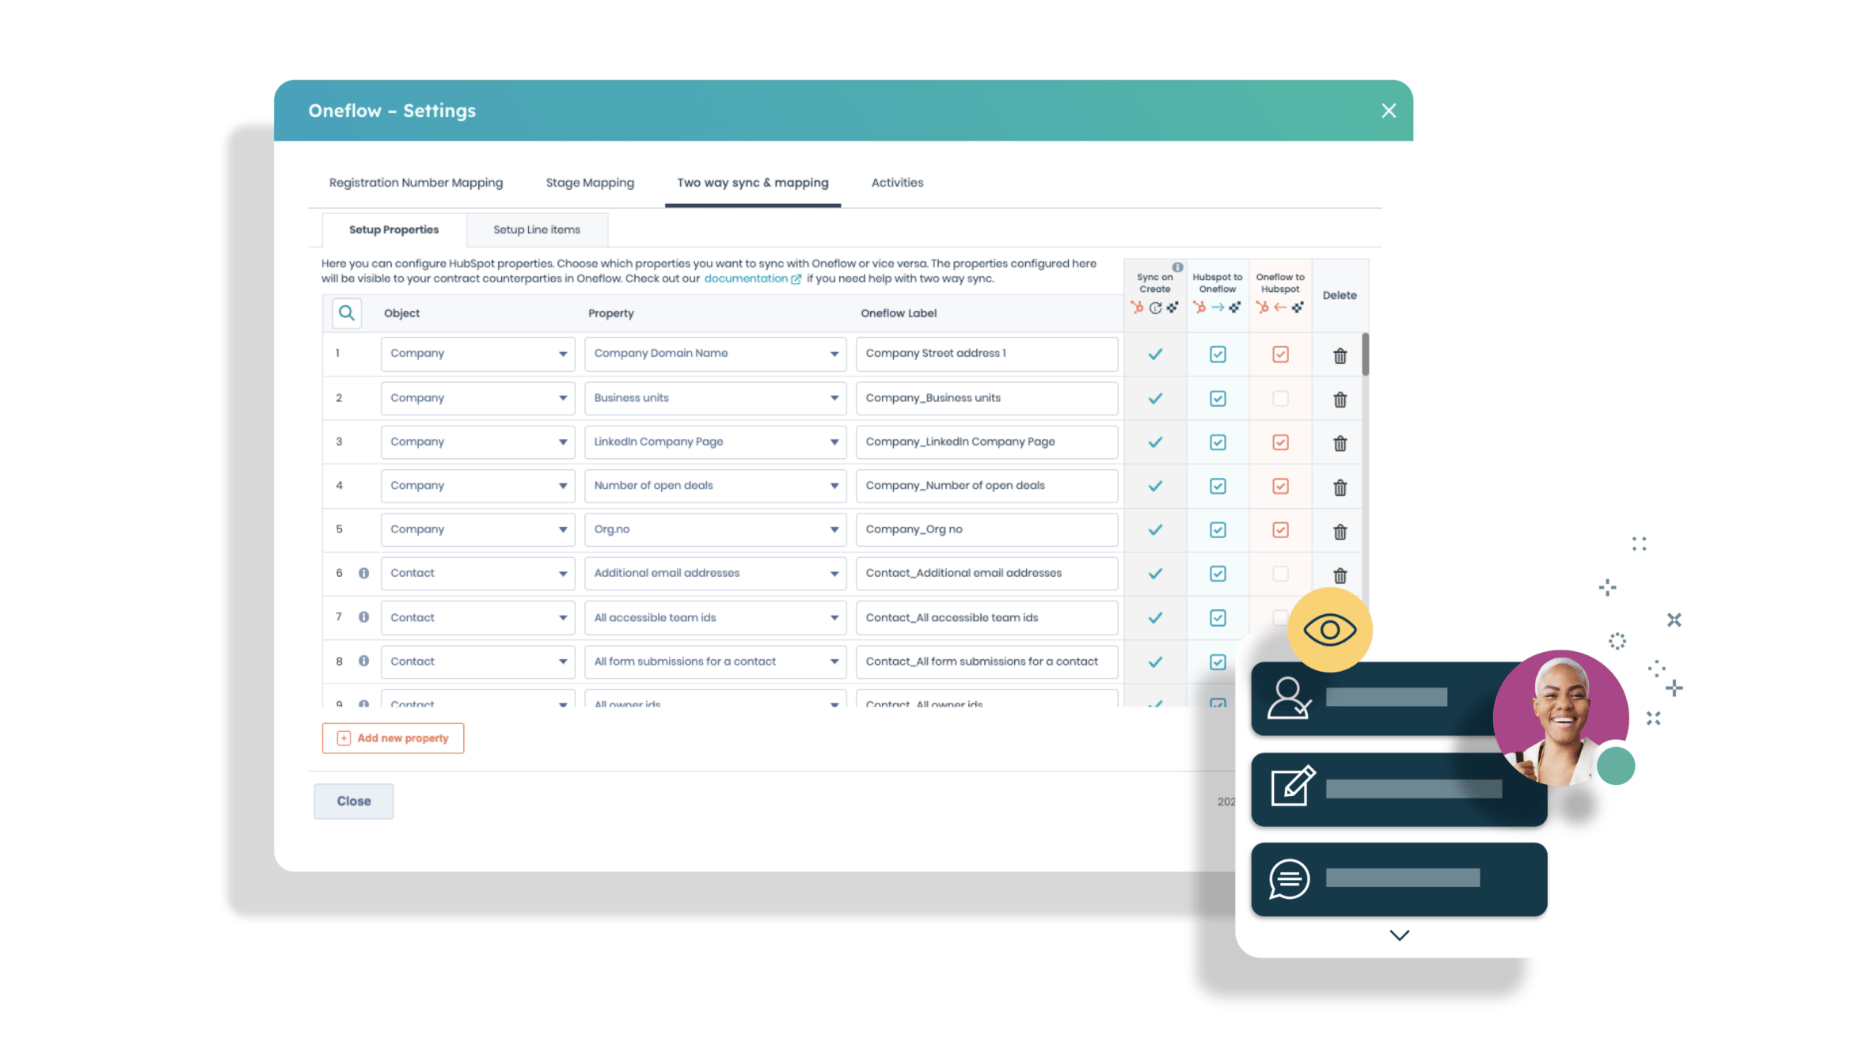
Task: Edit Company_Org no label field
Action: pos(987,529)
